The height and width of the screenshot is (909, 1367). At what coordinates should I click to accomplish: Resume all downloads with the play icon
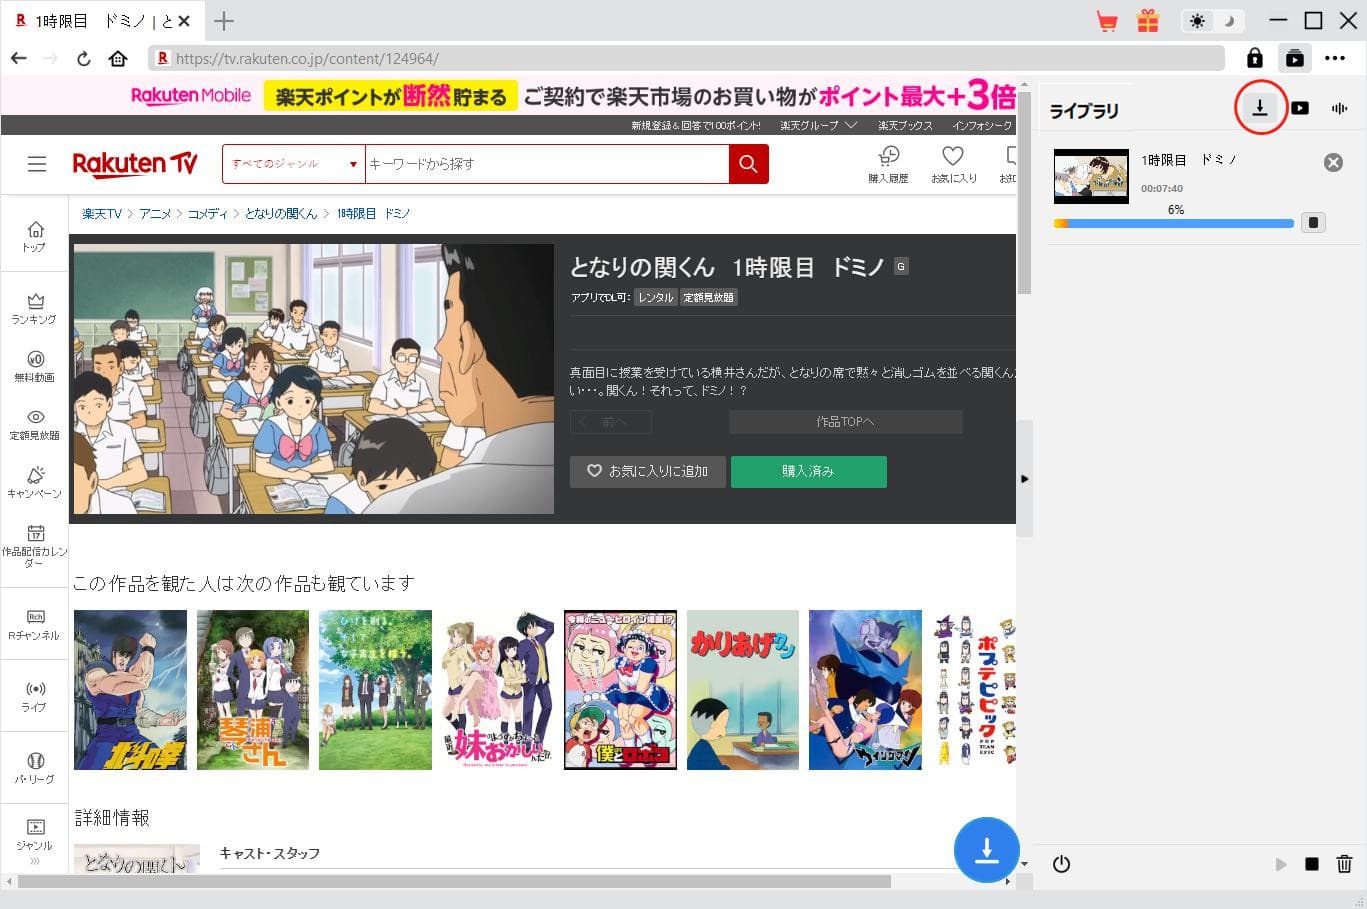1281,864
